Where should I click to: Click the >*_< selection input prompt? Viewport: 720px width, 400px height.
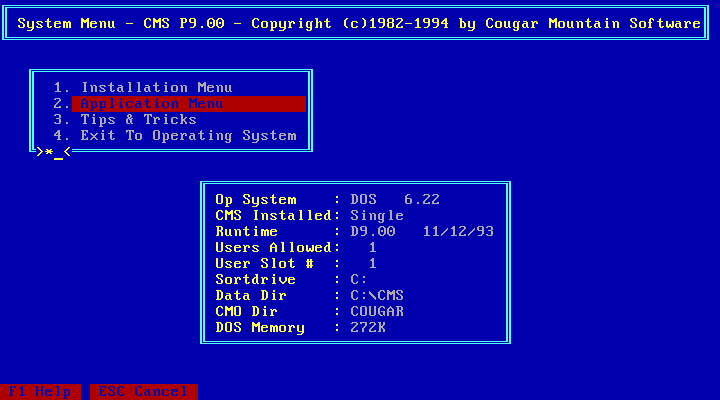pos(54,152)
